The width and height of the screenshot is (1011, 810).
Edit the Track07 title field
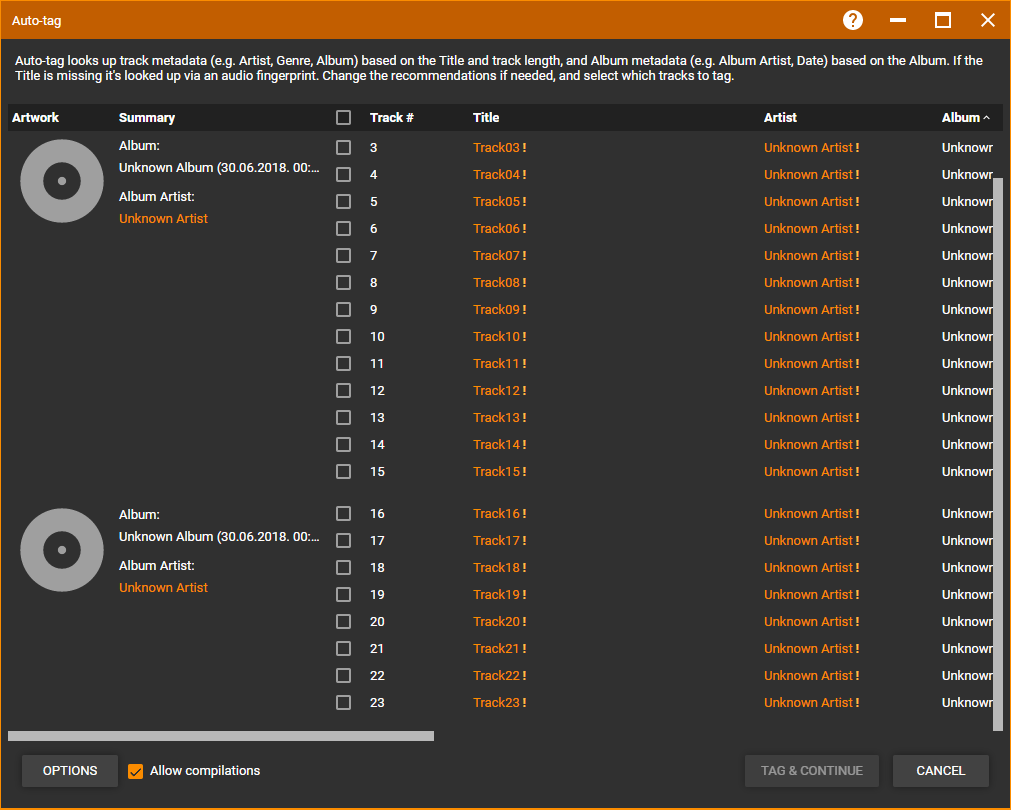coord(497,256)
